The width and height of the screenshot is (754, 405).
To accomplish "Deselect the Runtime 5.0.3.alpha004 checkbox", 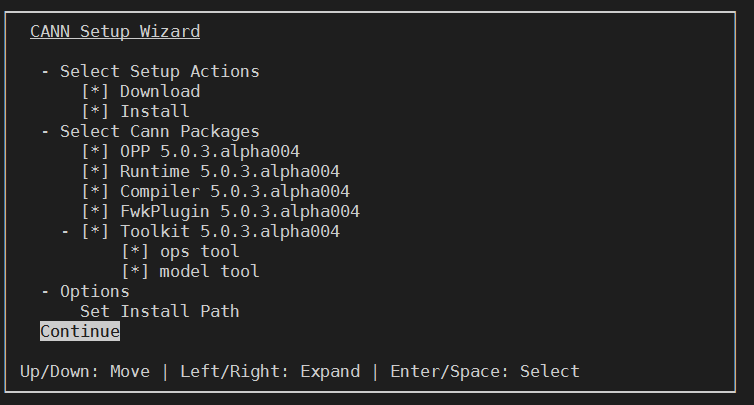I will 95,172.
